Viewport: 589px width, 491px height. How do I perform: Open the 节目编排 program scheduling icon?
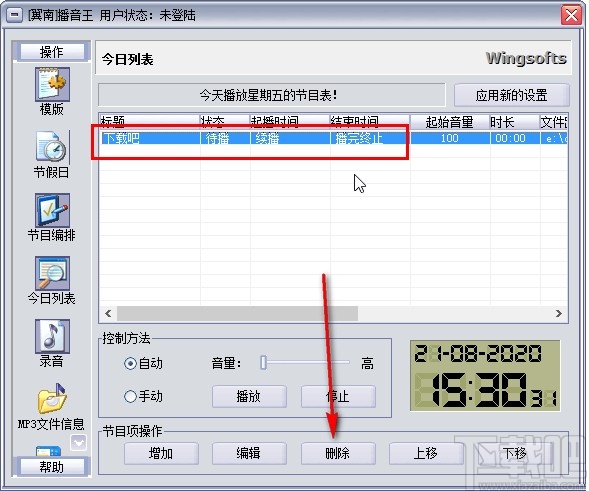click(x=52, y=210)
